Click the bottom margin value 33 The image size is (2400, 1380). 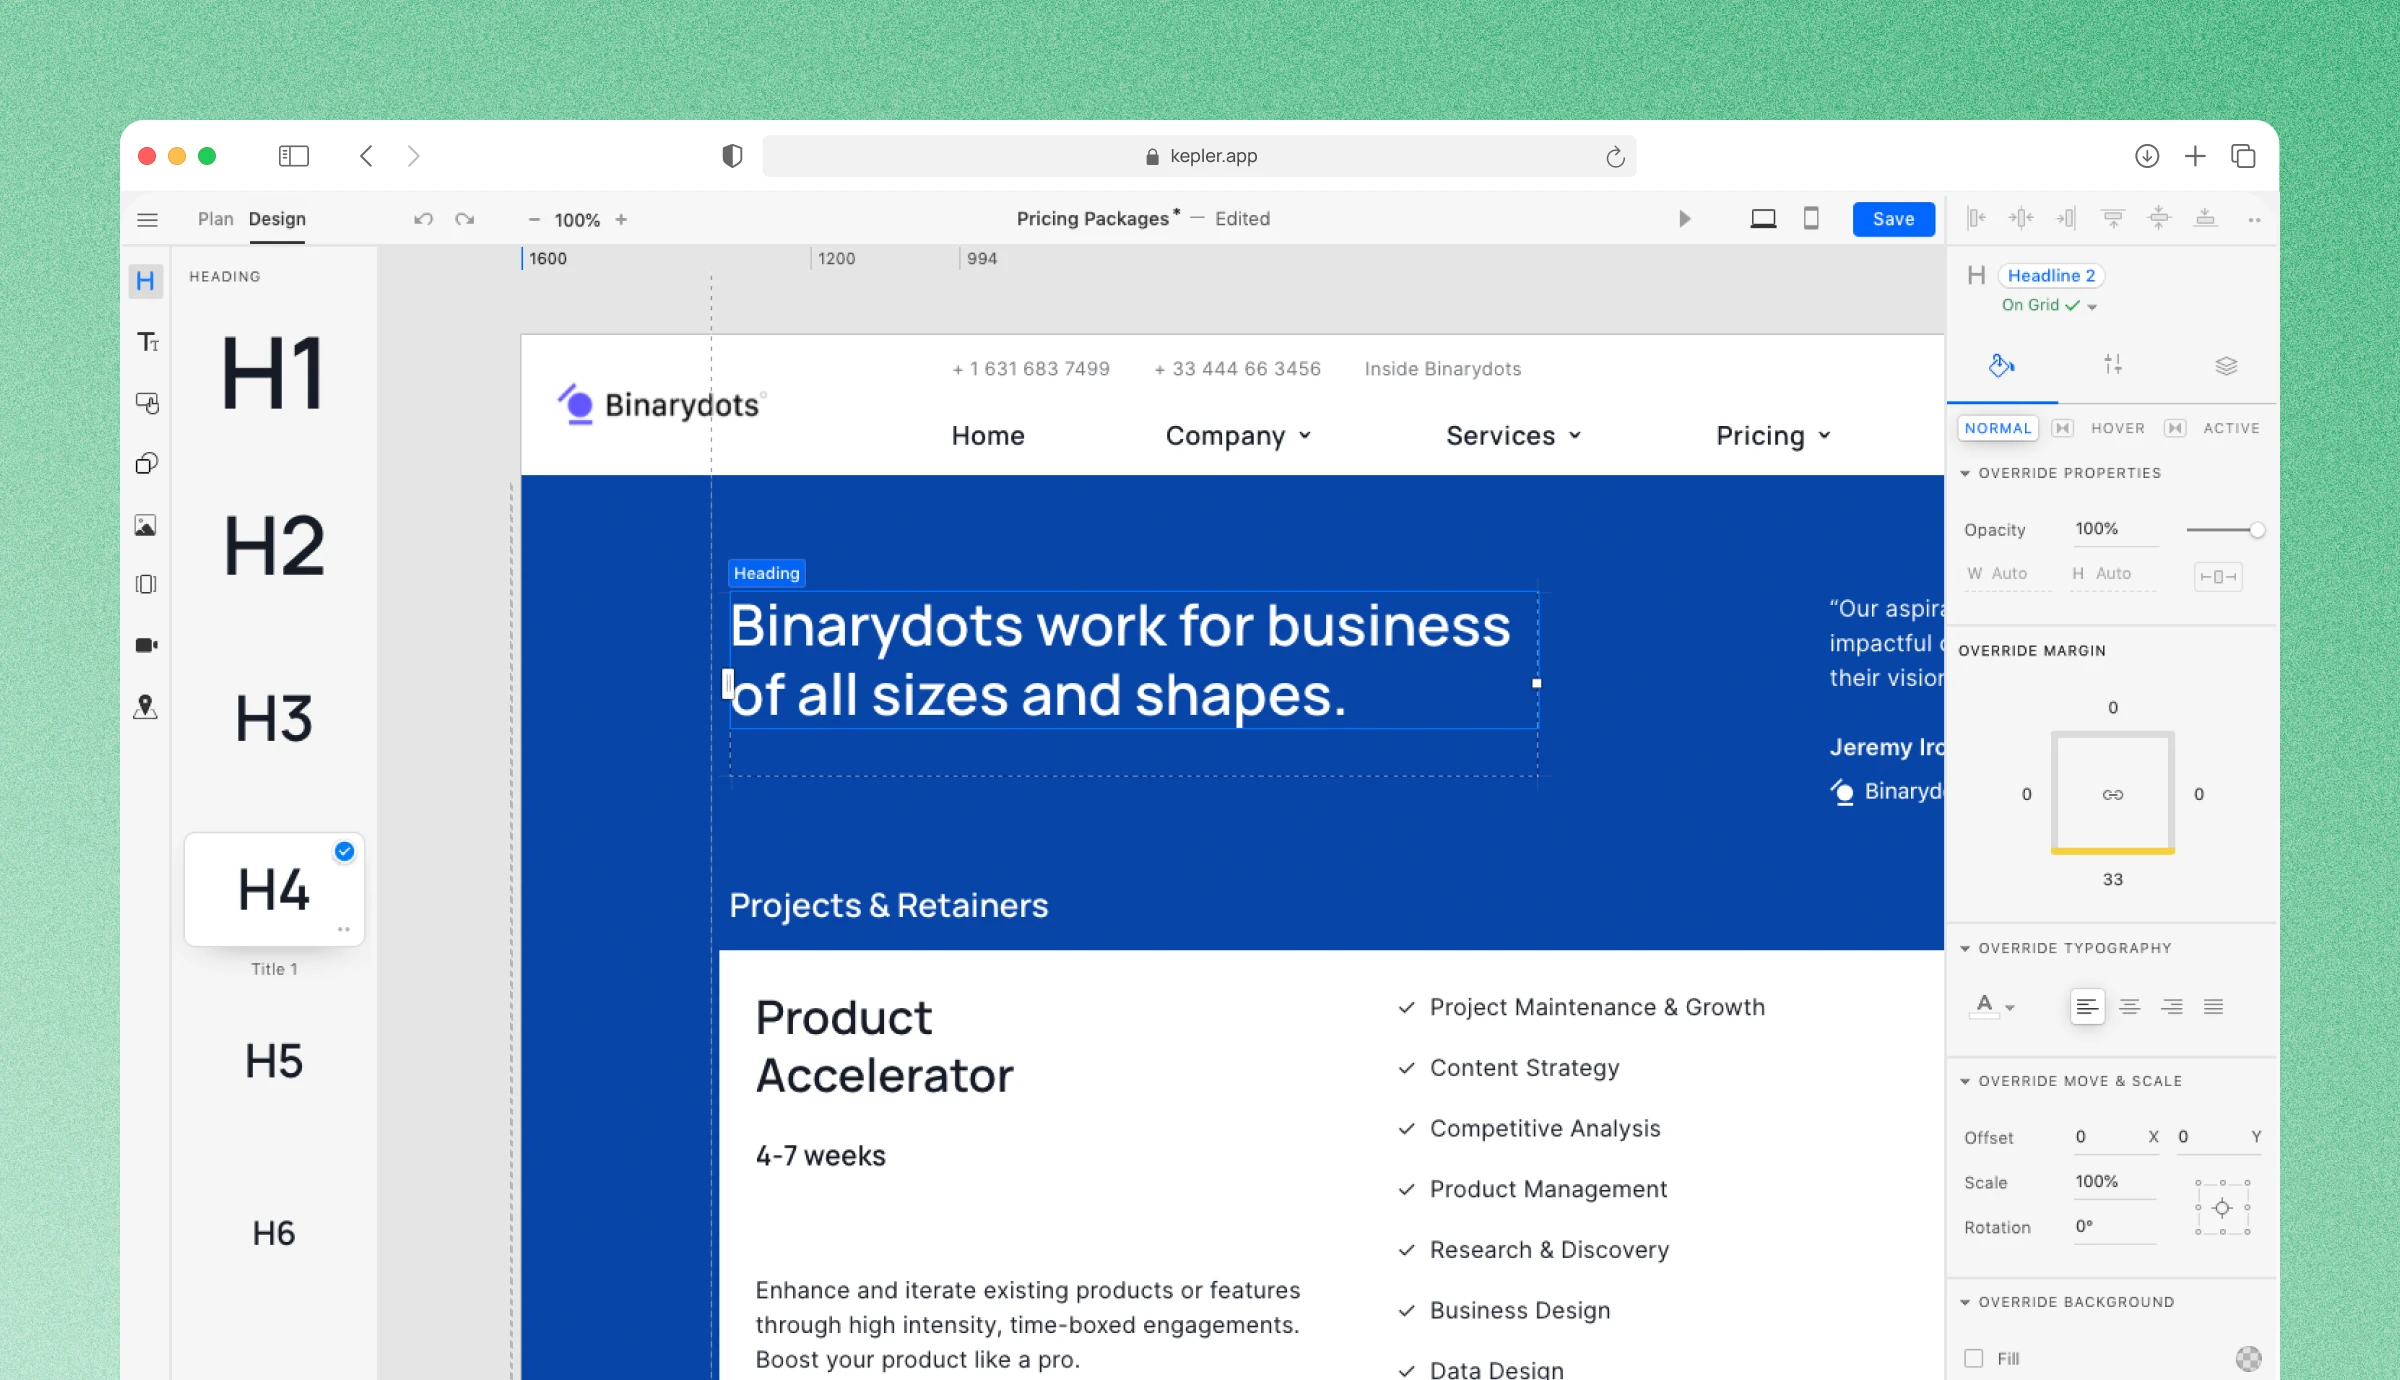(2112, 880)
